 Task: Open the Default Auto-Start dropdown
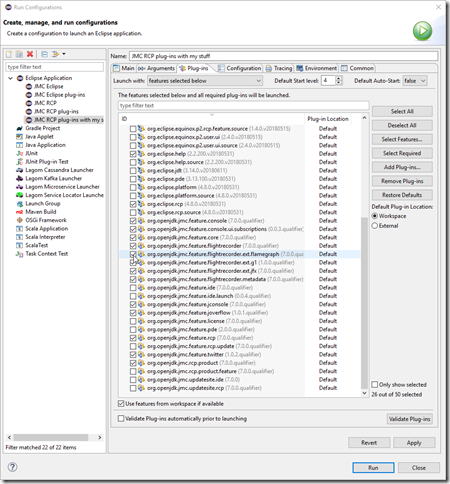[415, 81]
